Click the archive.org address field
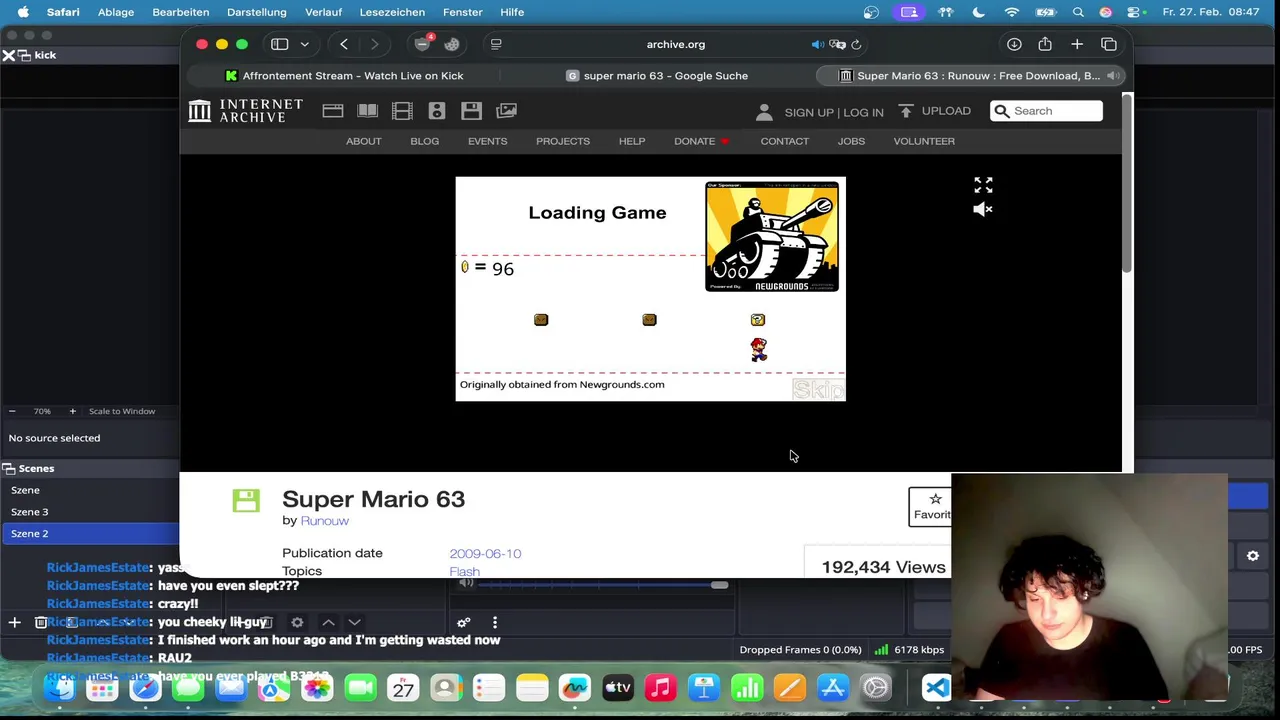 (x=675, y=44)
